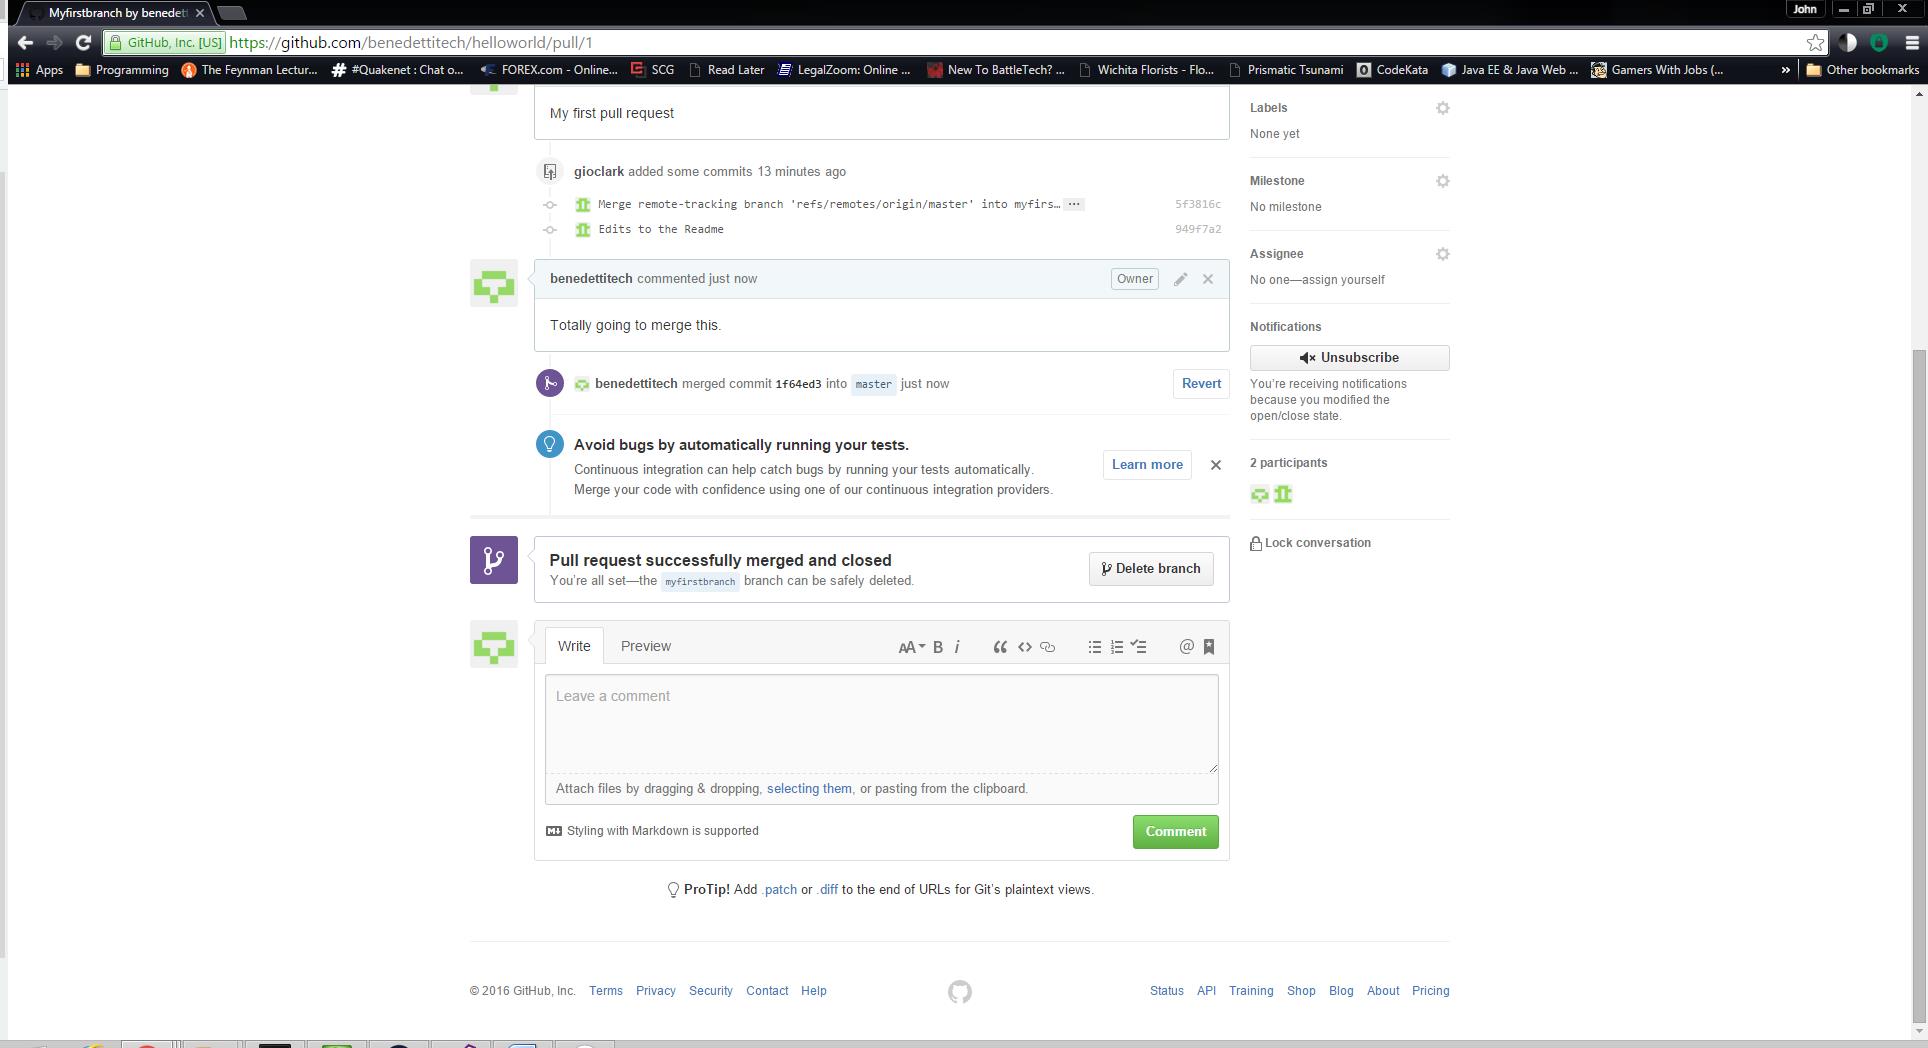Open commit 5f3816c
This screenshot has height=1048, width=1928.
1197,204
